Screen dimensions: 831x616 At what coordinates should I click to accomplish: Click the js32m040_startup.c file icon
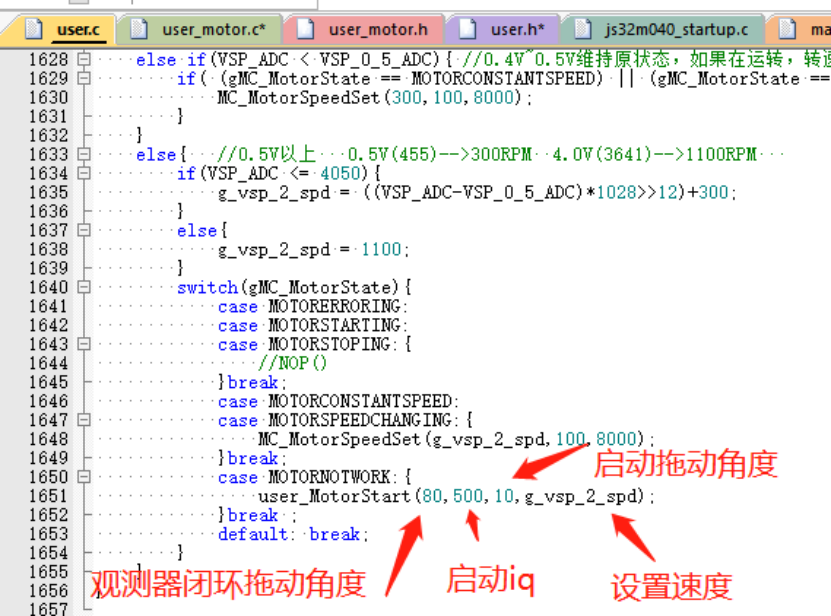pos(582,30)
